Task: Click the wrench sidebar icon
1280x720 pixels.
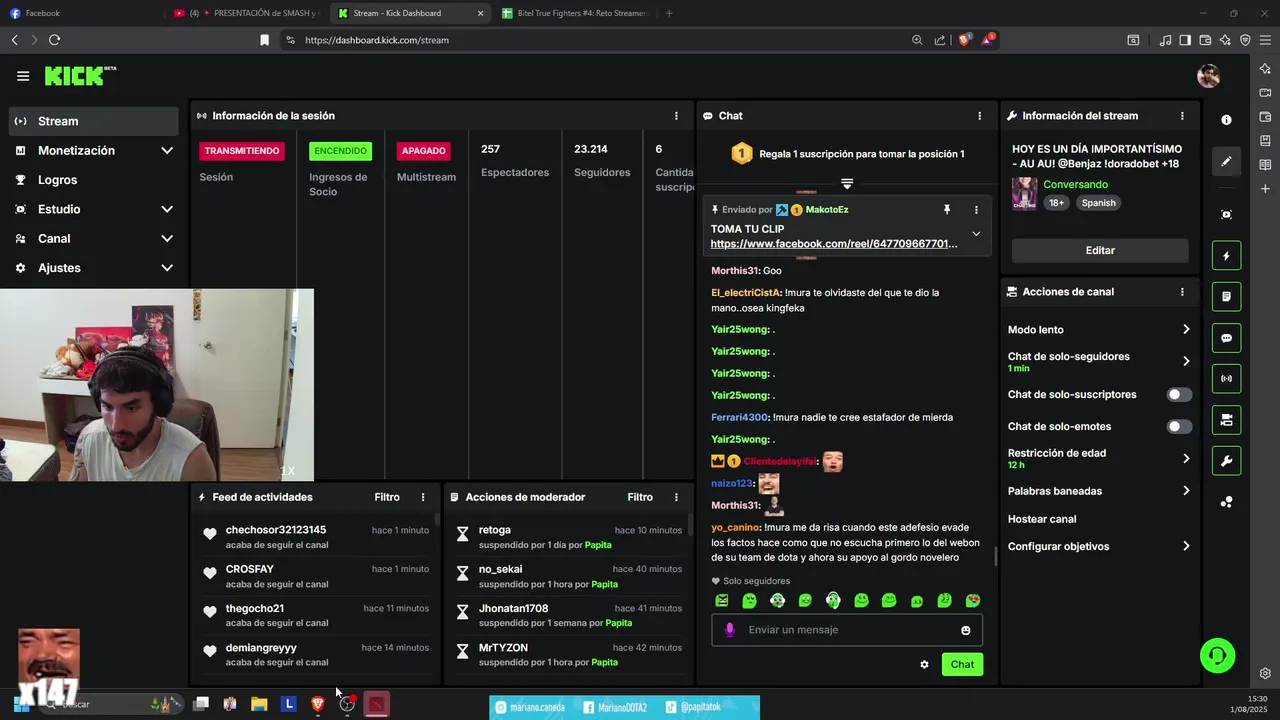Action: click(x=1227, y=461)
